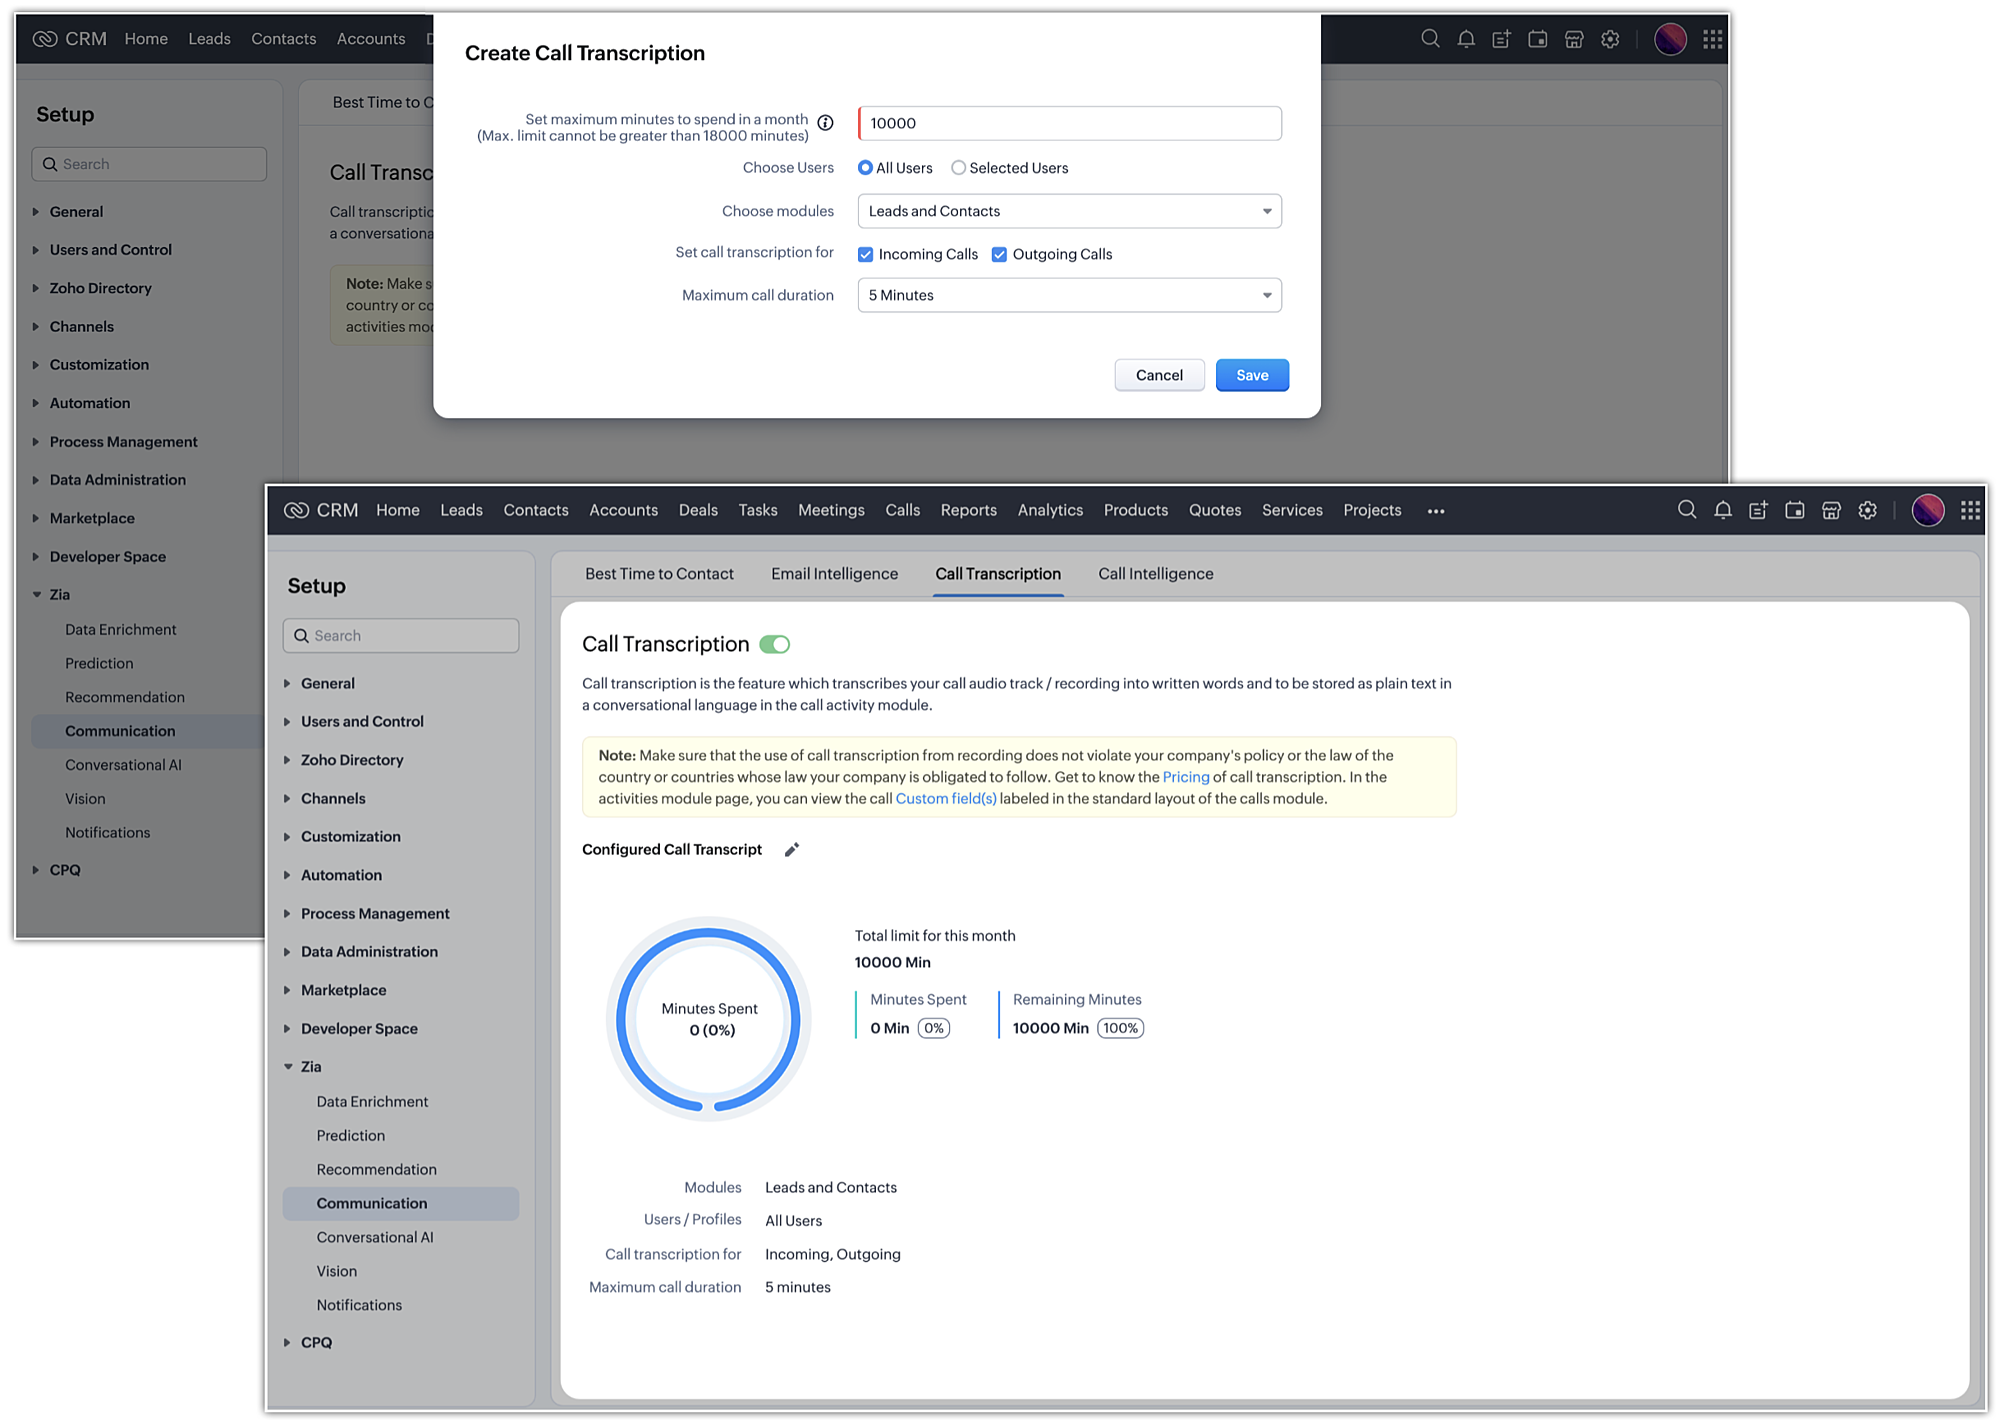Viewport: 2000px width, 1425px height.
Task: Click the calendar icon in lower header
Action: [x=1795, y=510]
